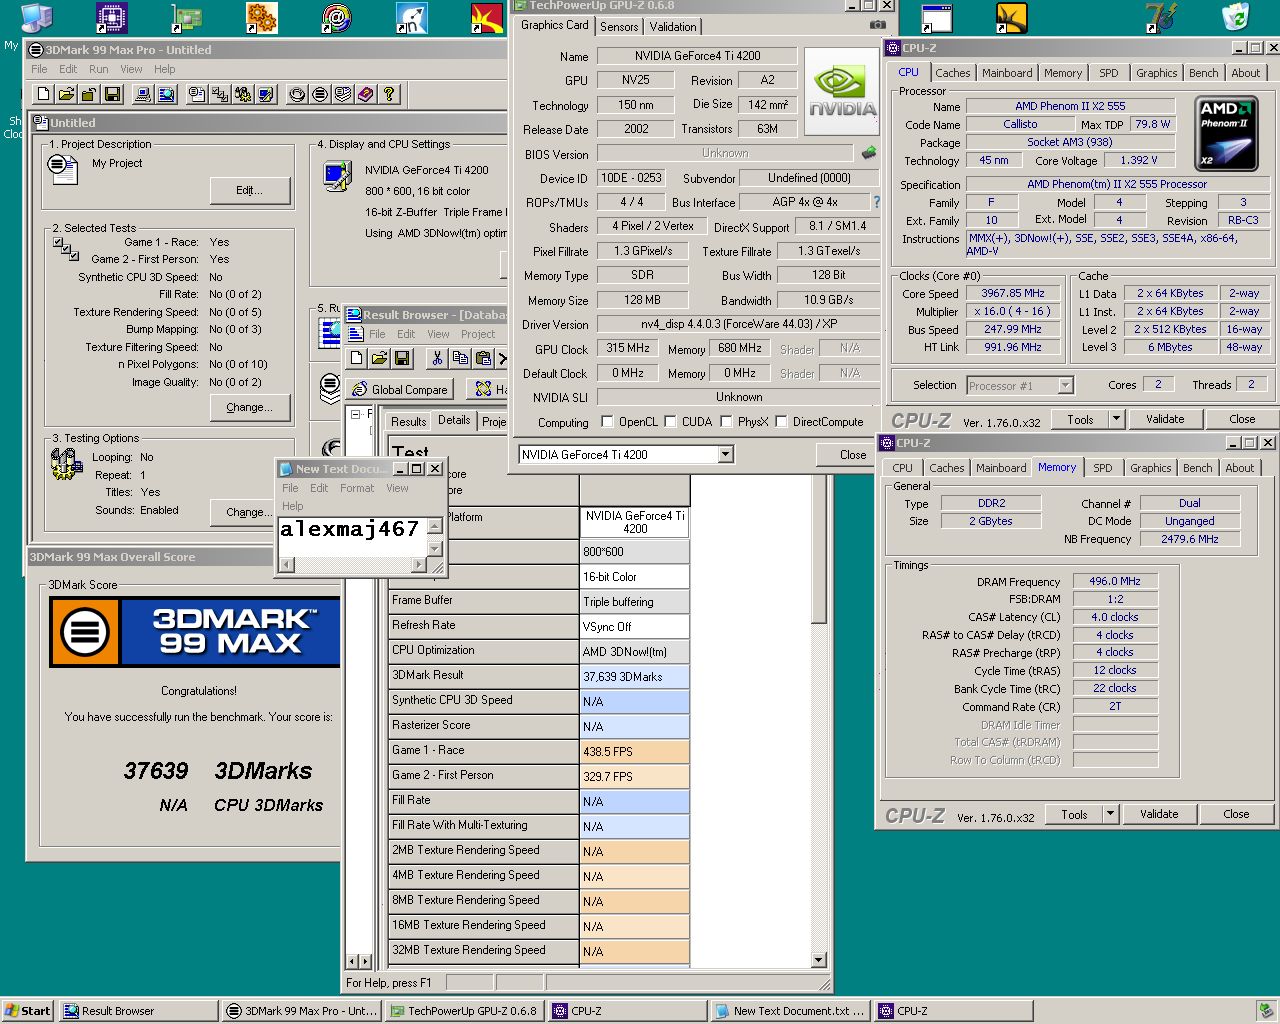This screenshot has height=1024, width=1280.
Task: Collapse the tree node in Result Browser
Action: [355, 414]
